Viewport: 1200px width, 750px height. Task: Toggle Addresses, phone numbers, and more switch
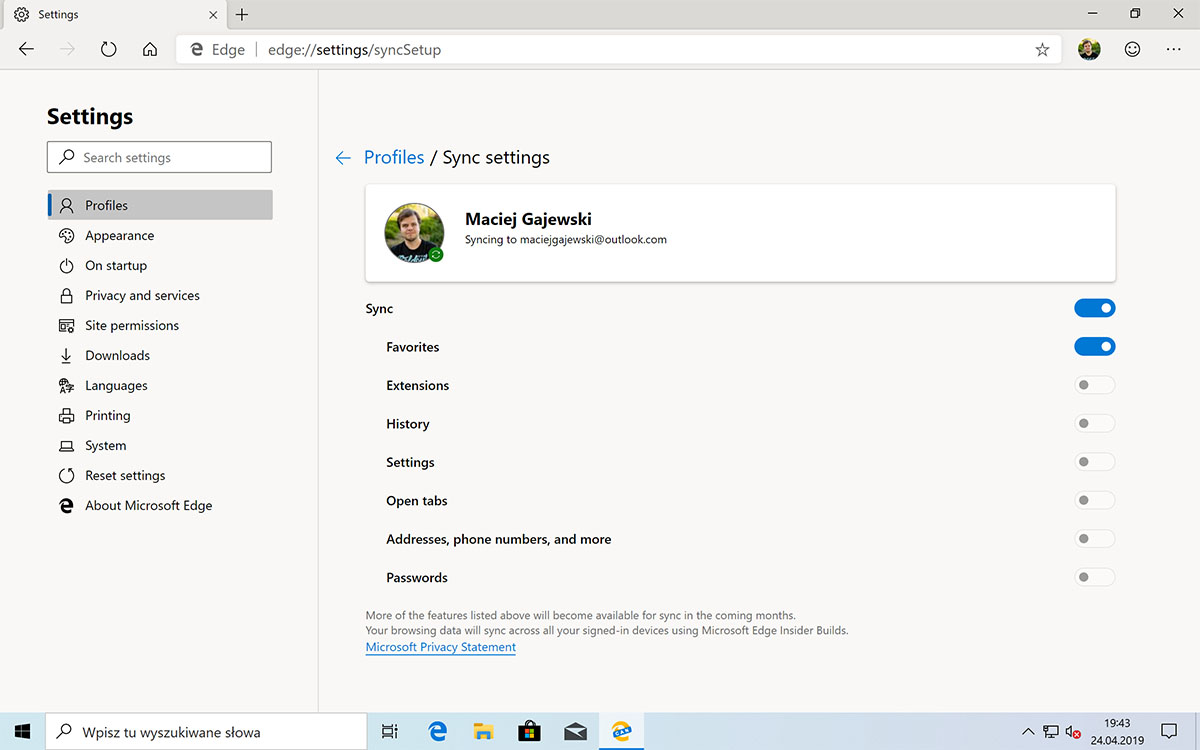click(x=1095, y=539)
